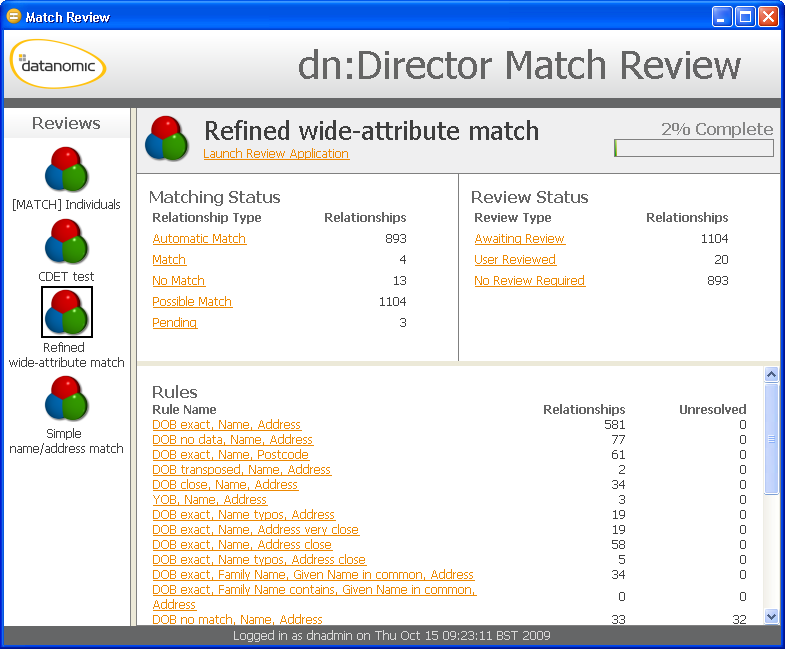Open No Review Required relationships
The height and width of the screenshot is (649, 785).
(x=529, y=281)
